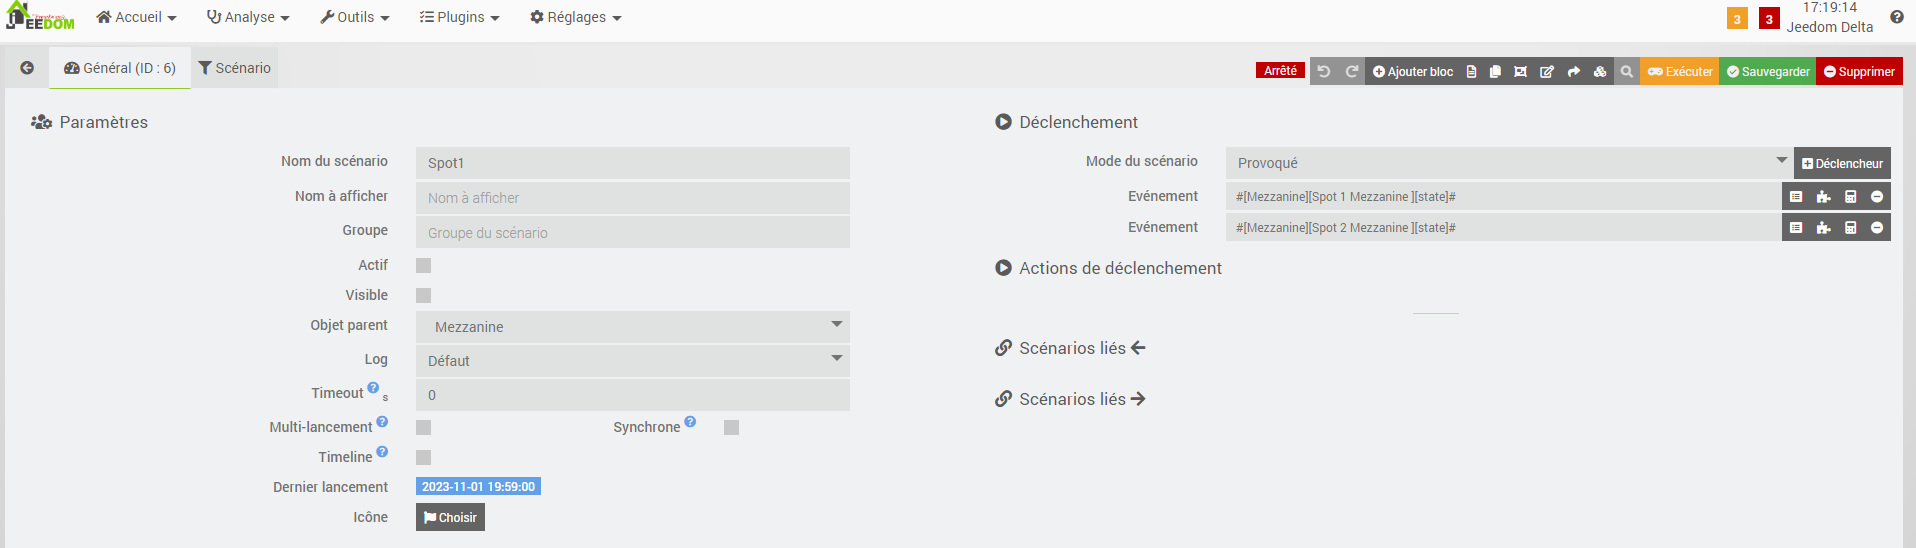Click the Choisir icon button

(x=450, y=517)
